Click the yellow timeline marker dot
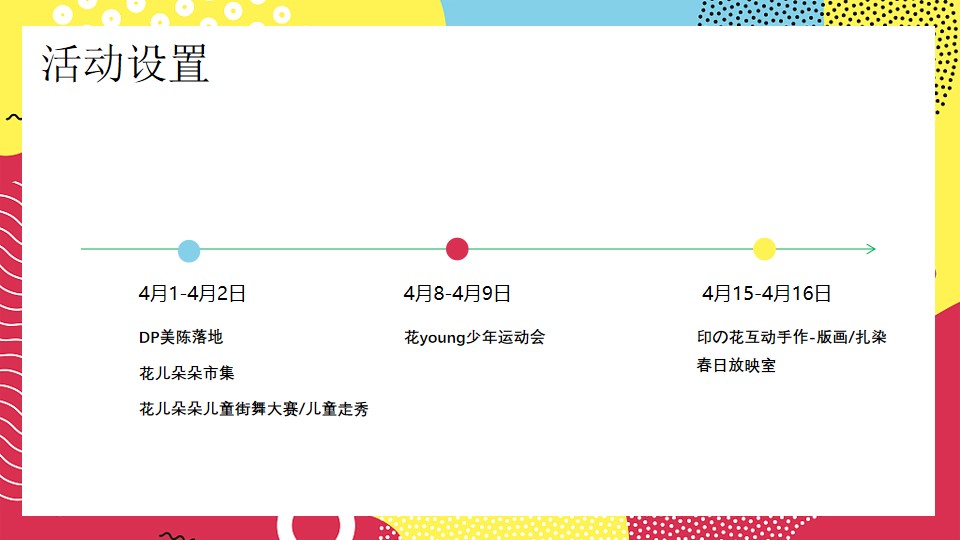Screen dimensions: 960x540 coord(764,249)
